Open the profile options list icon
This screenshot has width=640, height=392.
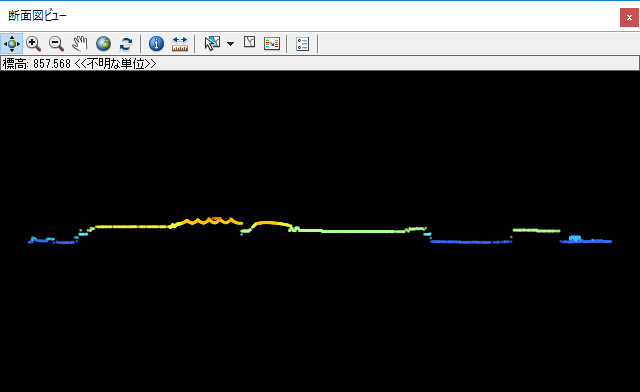point(302,44)
